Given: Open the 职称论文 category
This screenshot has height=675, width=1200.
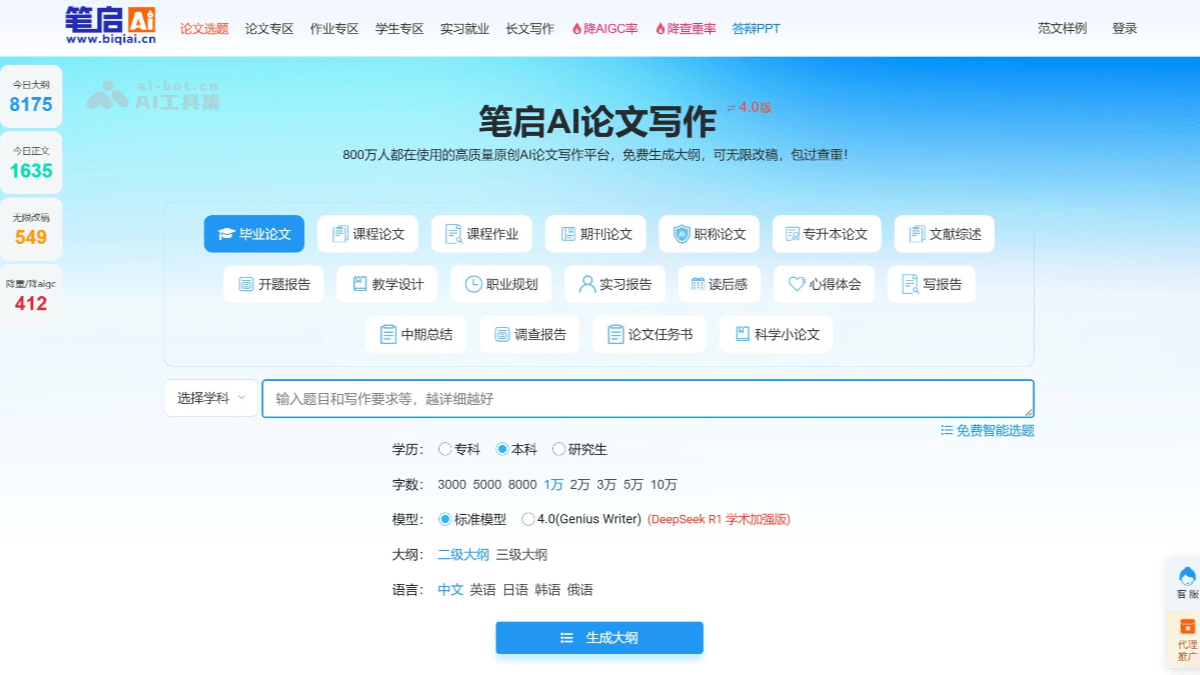Looking at the screenshot, I should click(709, 233).
